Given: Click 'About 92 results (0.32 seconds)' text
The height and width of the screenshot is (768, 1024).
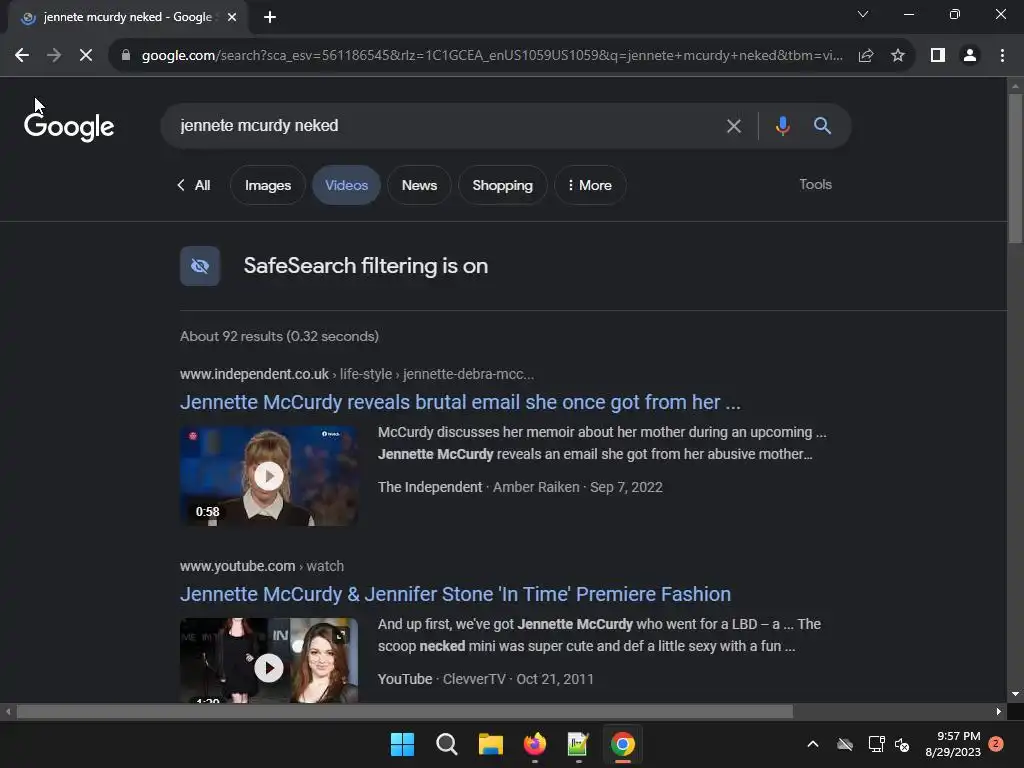Looking at the screenshot, I should point(280,336).
